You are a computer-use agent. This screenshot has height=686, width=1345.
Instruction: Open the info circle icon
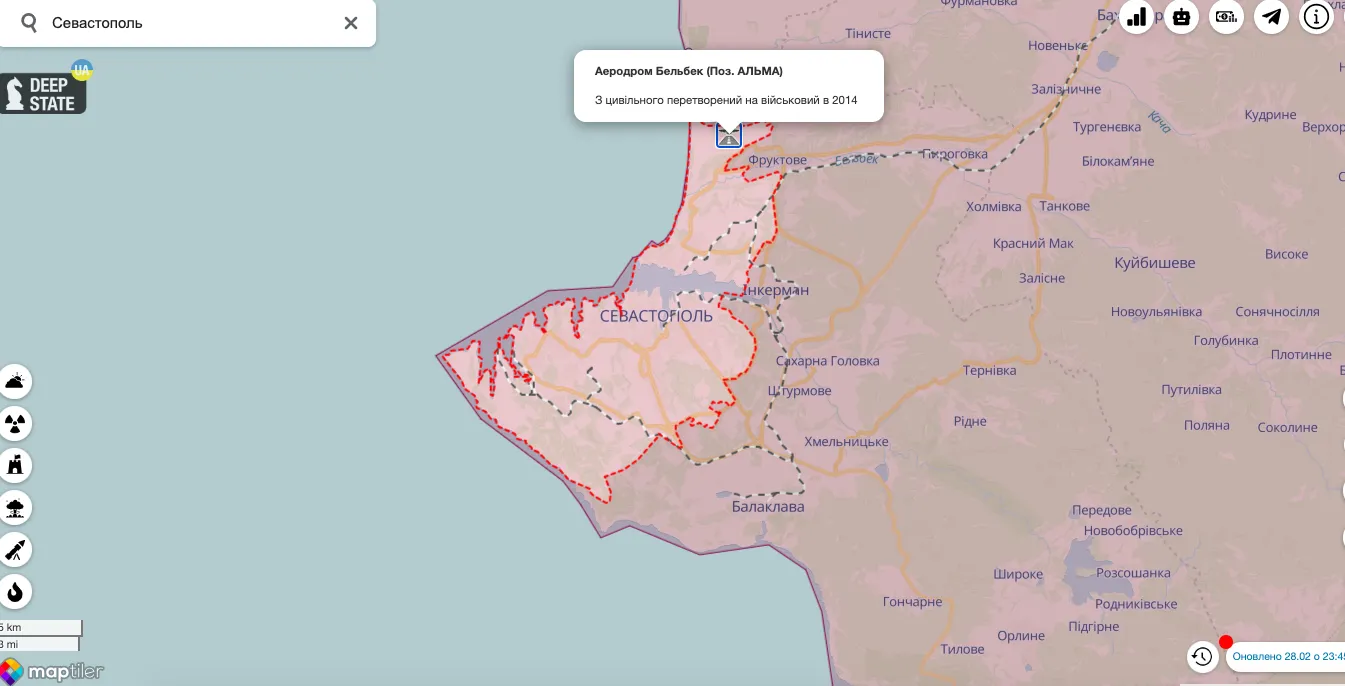1317,17
